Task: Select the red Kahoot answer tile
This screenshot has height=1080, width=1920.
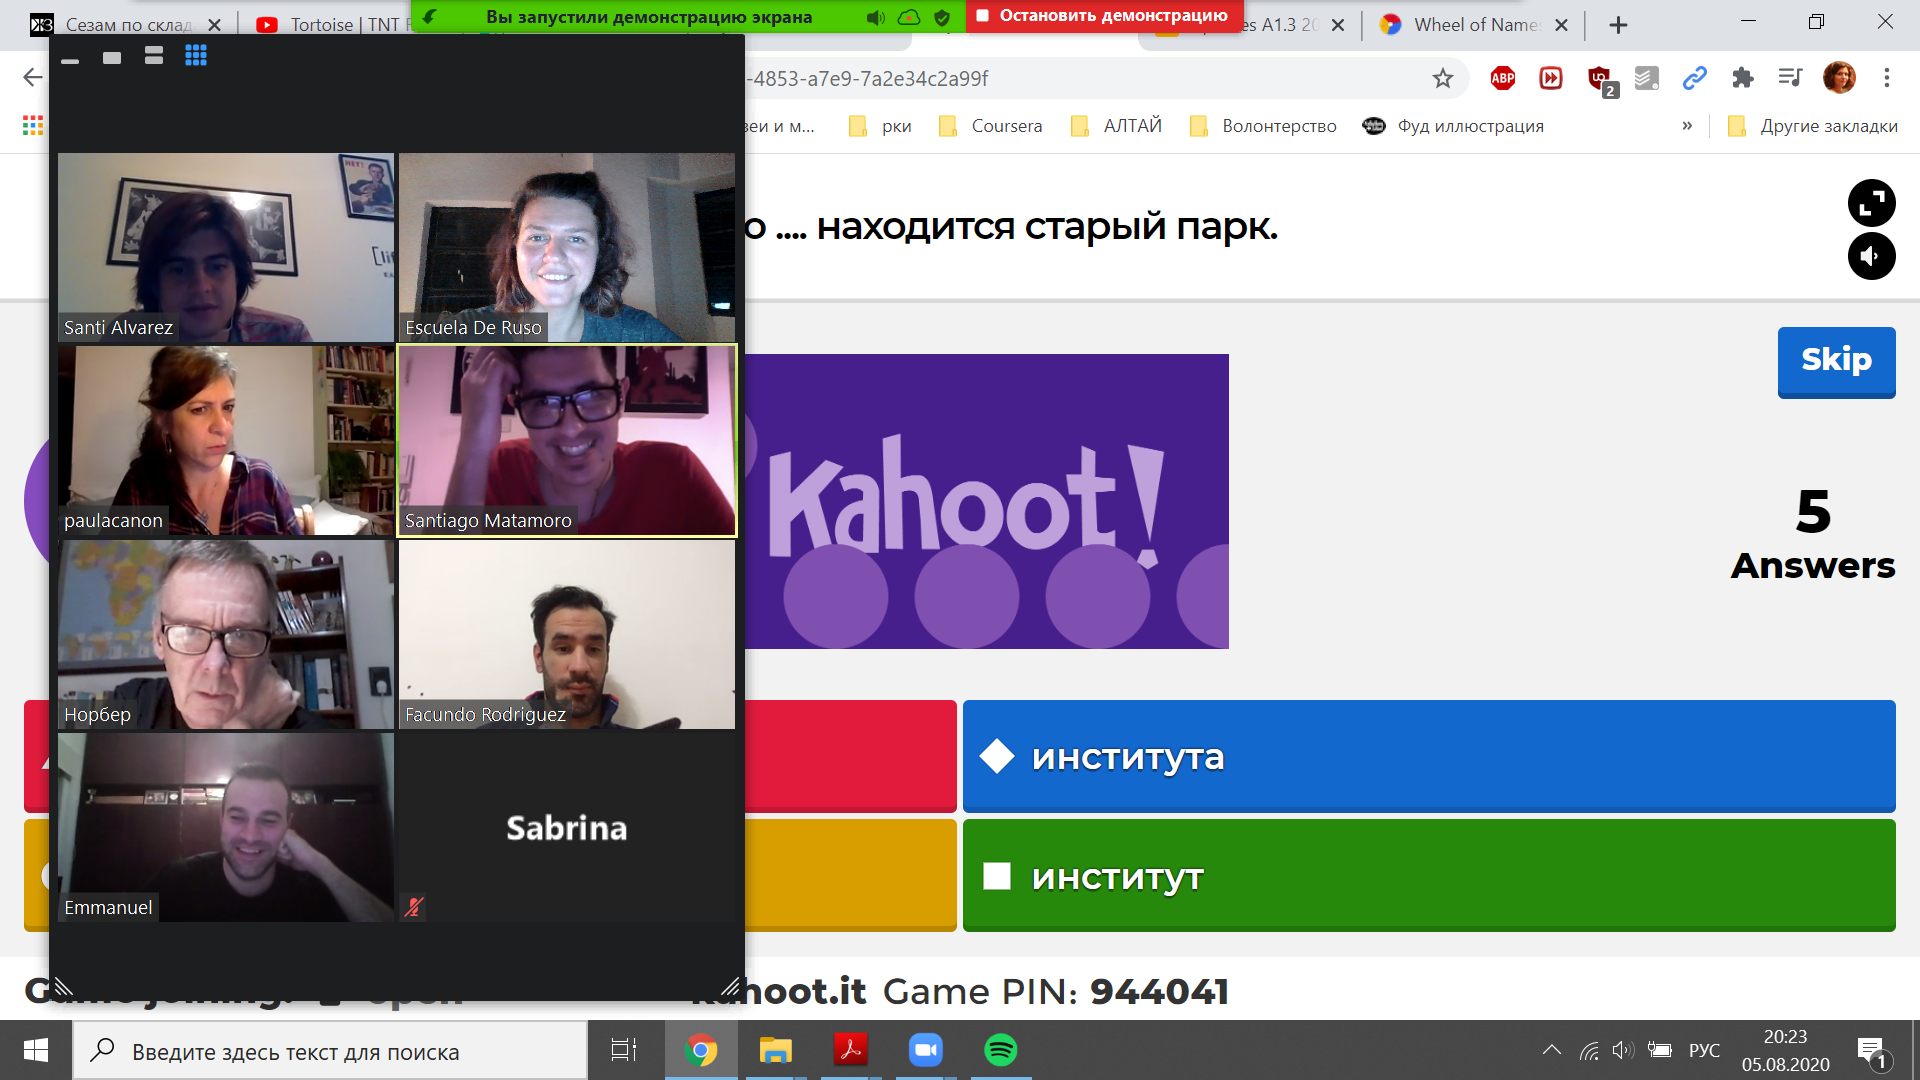Action: click(850, 756)
